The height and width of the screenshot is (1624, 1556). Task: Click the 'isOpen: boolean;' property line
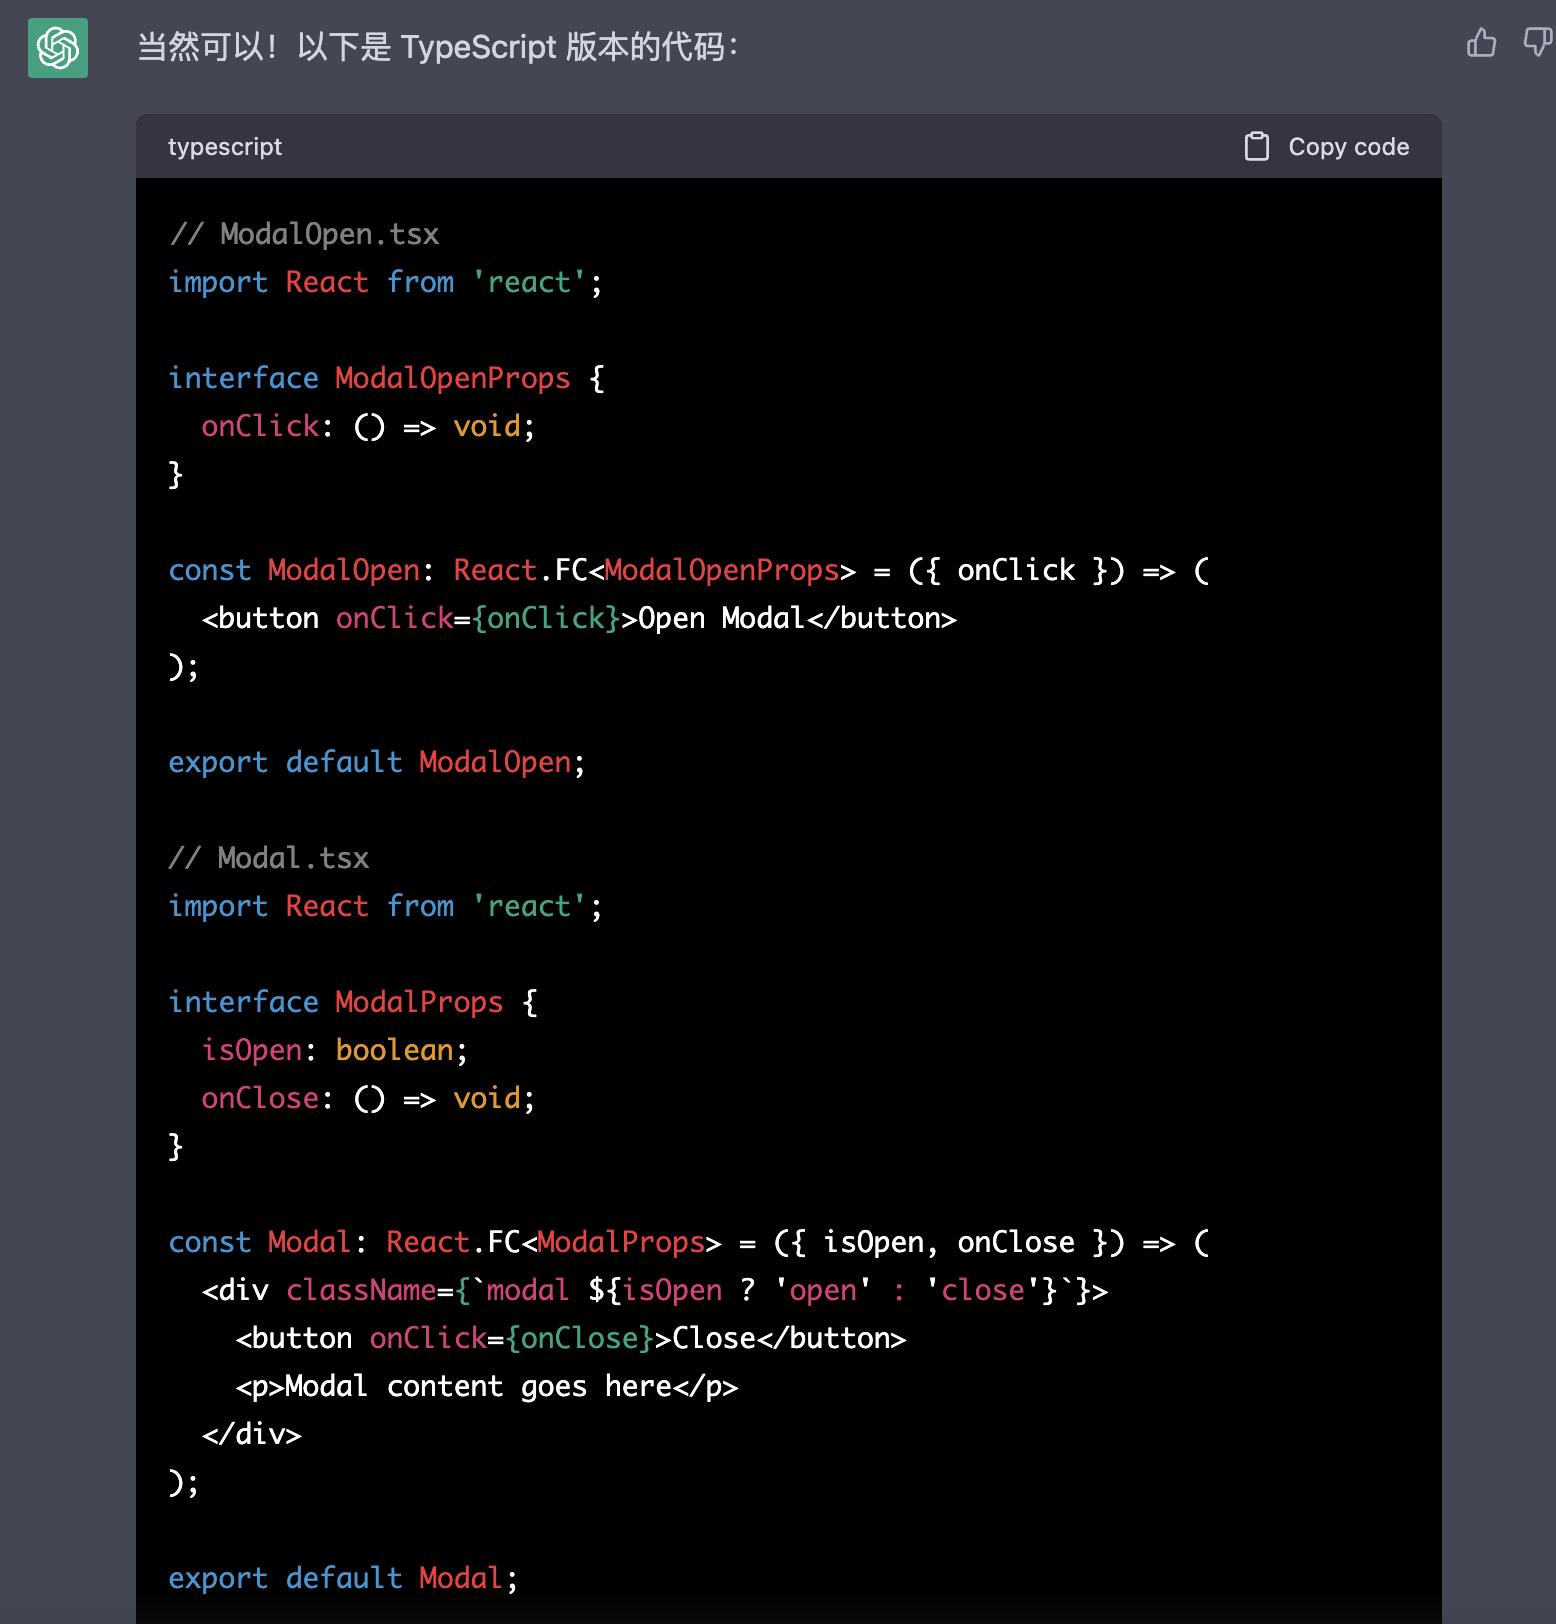coord(334,1050)
